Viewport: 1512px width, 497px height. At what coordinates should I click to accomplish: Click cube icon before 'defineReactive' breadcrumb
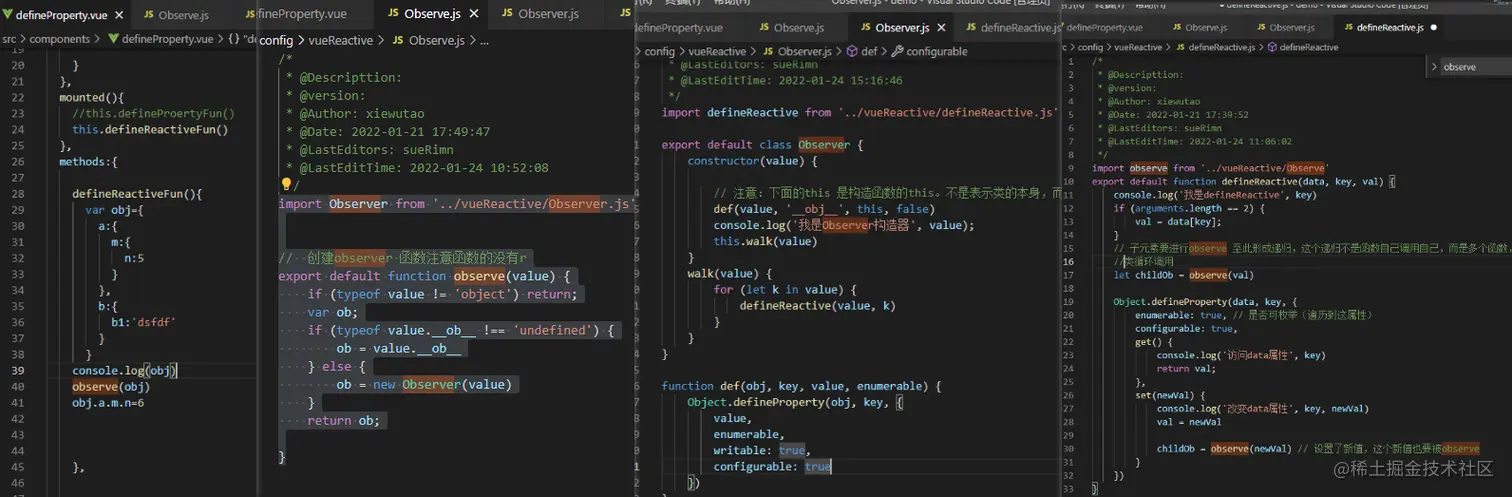1271,47
